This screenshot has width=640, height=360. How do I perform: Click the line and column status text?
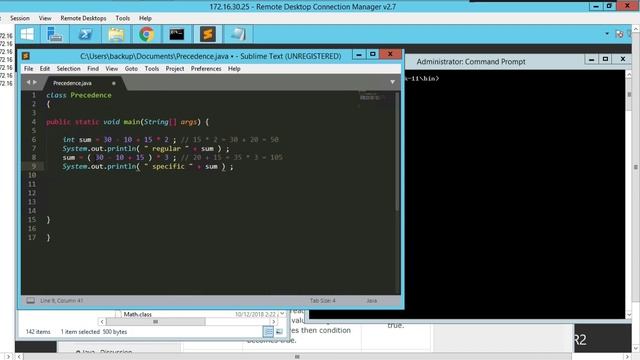[x=61, y=301]
